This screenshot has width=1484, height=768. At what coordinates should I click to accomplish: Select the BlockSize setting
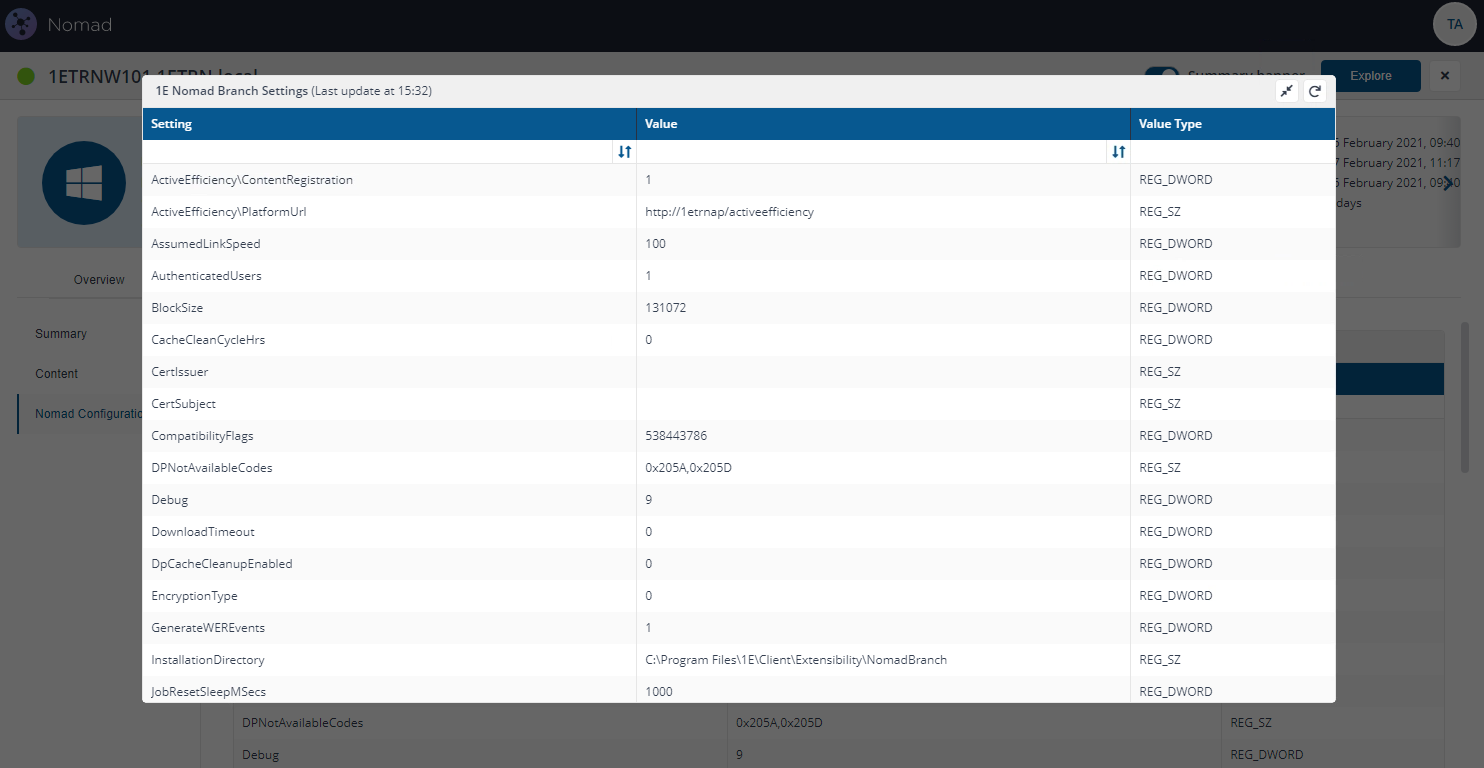pos(177,308)
